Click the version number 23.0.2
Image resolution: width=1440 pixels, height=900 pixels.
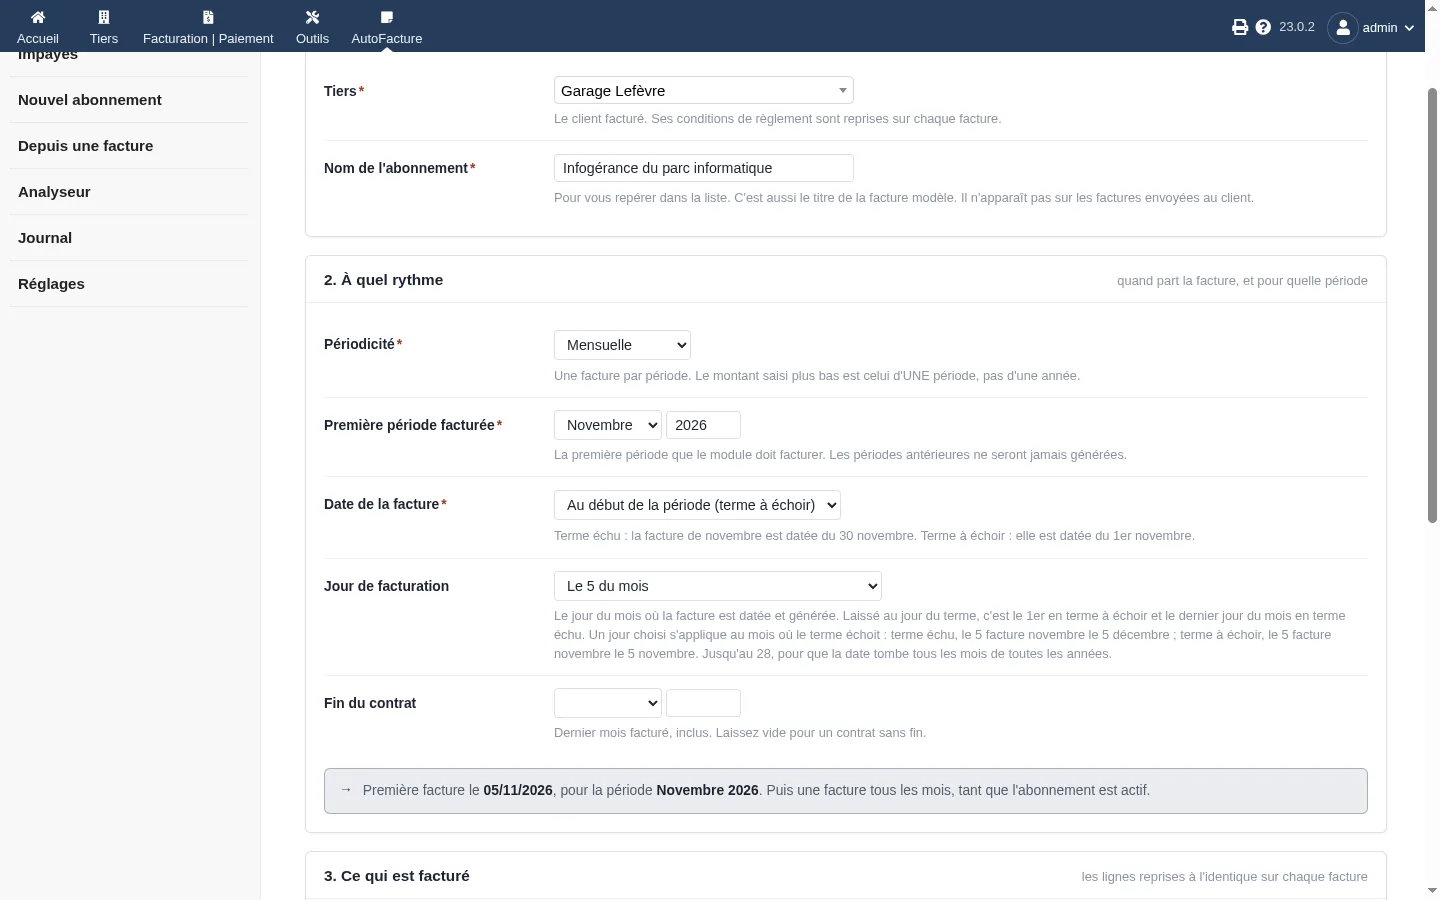1297,27
